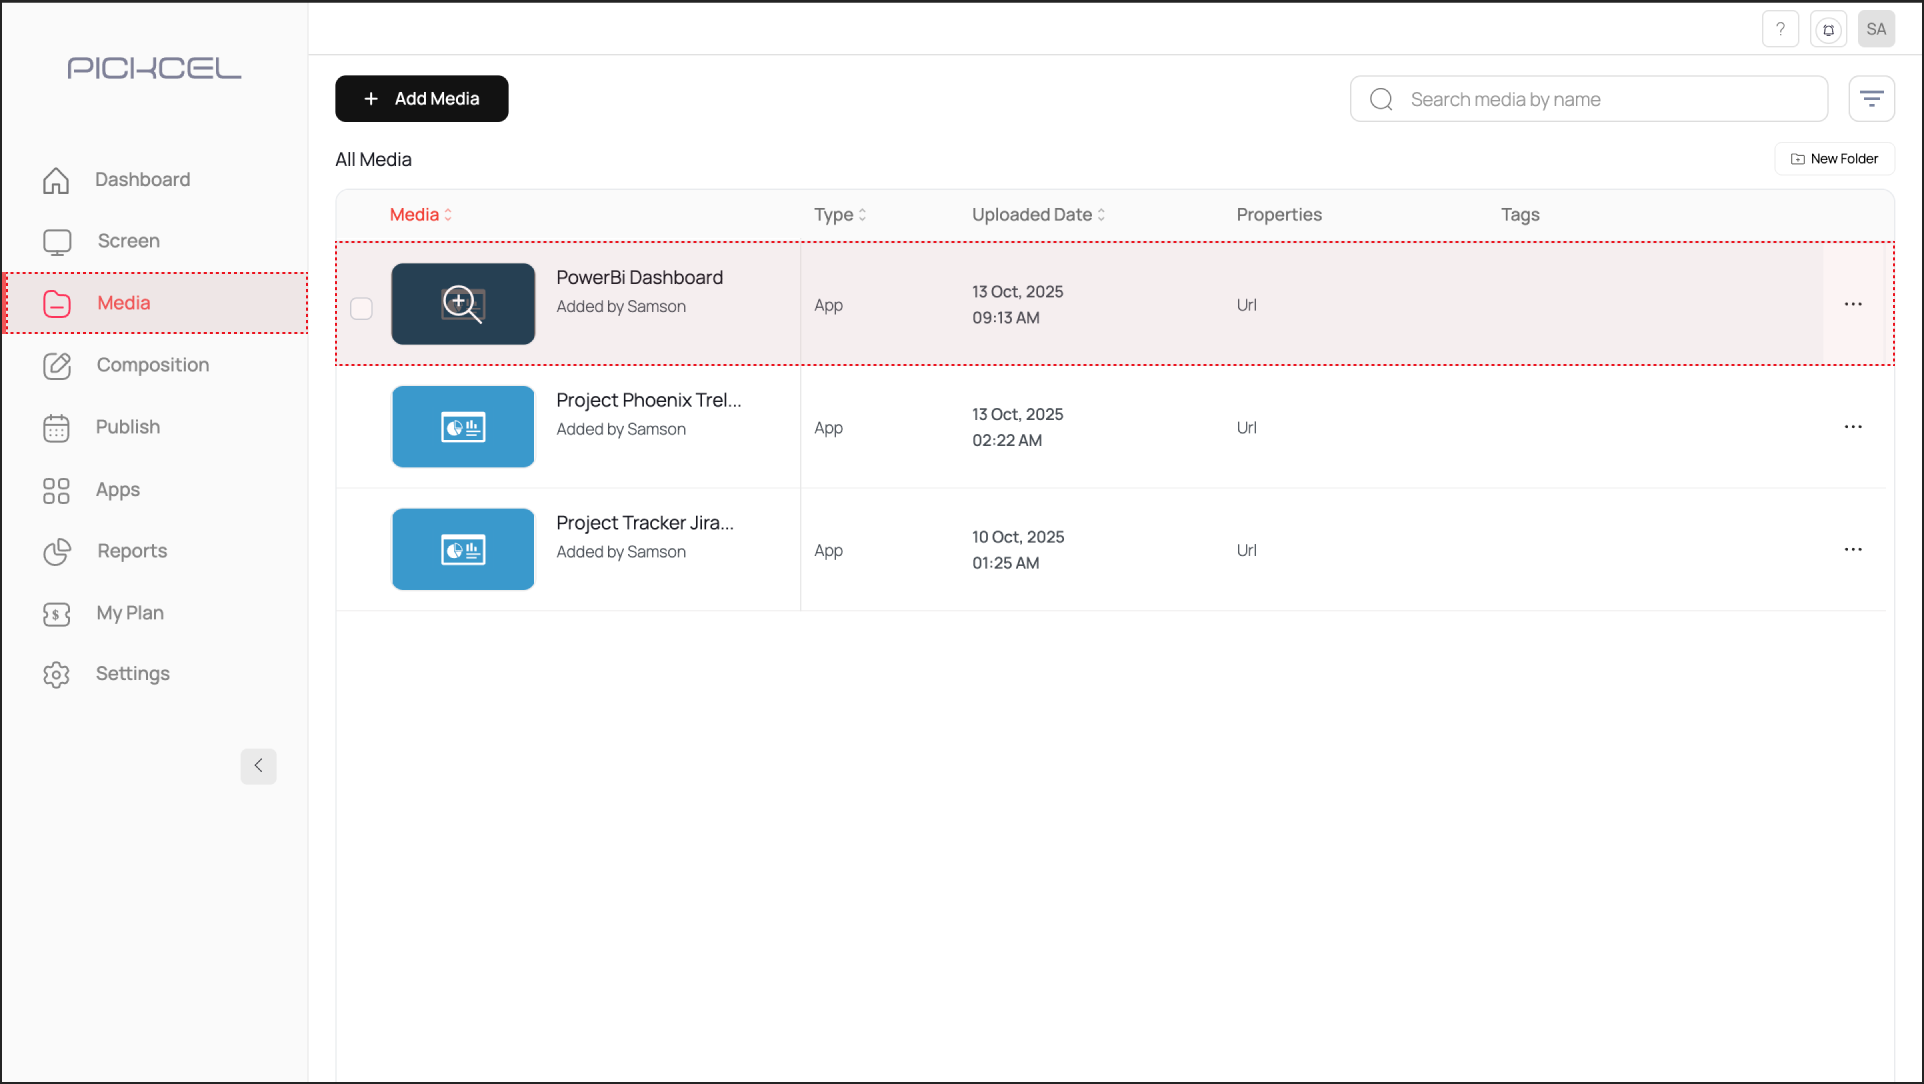This screenshot has height=1084, width=1924.
Task: Go to Screen in the sidebar
Action: point(128,241)
